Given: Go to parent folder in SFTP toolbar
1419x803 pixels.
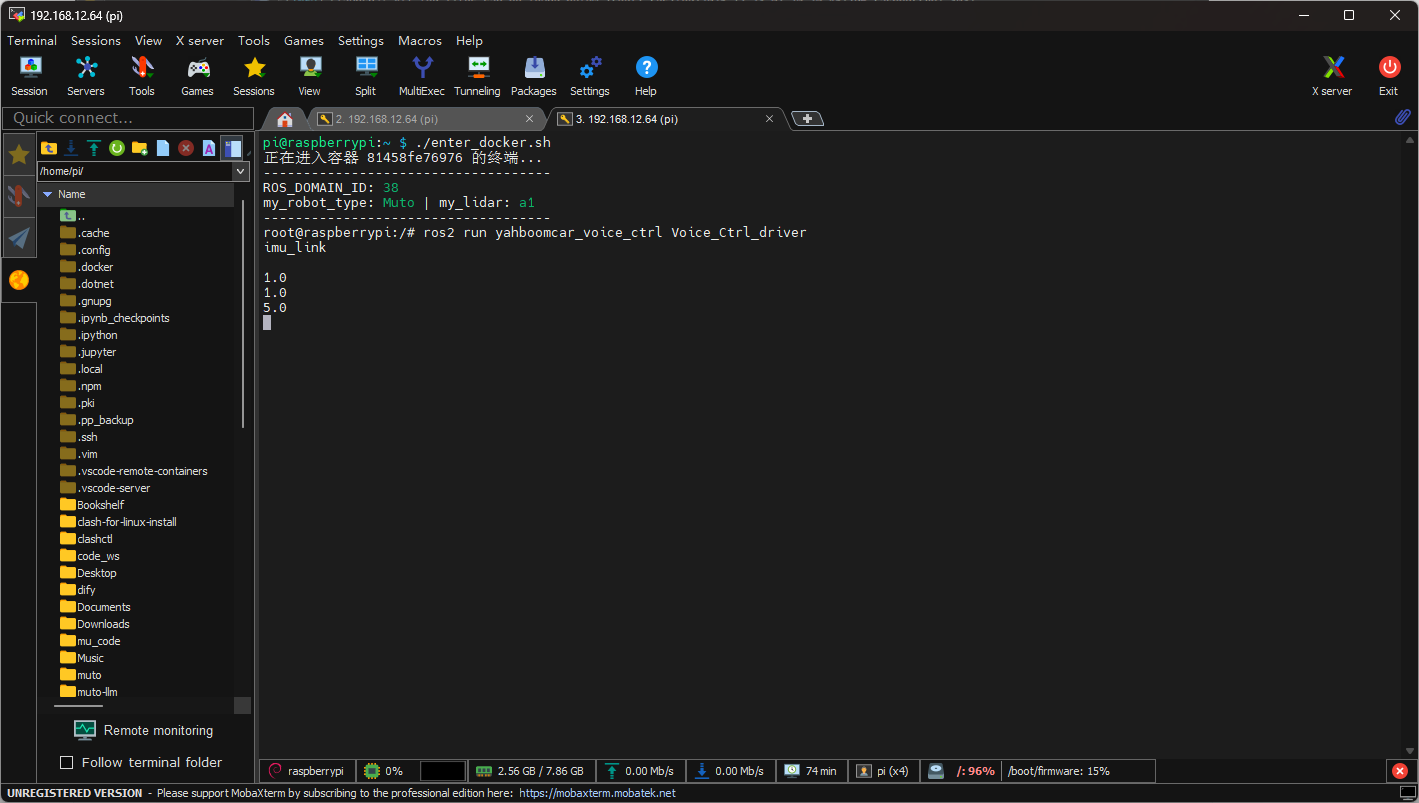Looking at the screenshot, I should click(x=48, y=148).
